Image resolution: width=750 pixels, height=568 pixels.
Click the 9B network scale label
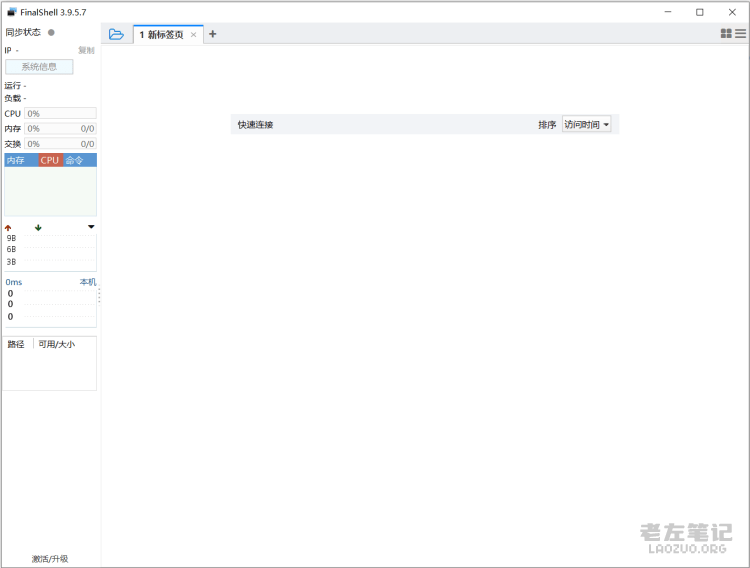coord(11,238)
